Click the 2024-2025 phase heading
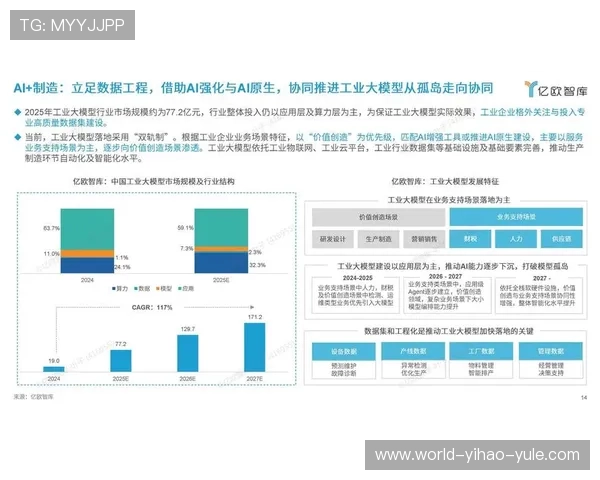The height and width of the screenshot is (480, 600). 357,278
